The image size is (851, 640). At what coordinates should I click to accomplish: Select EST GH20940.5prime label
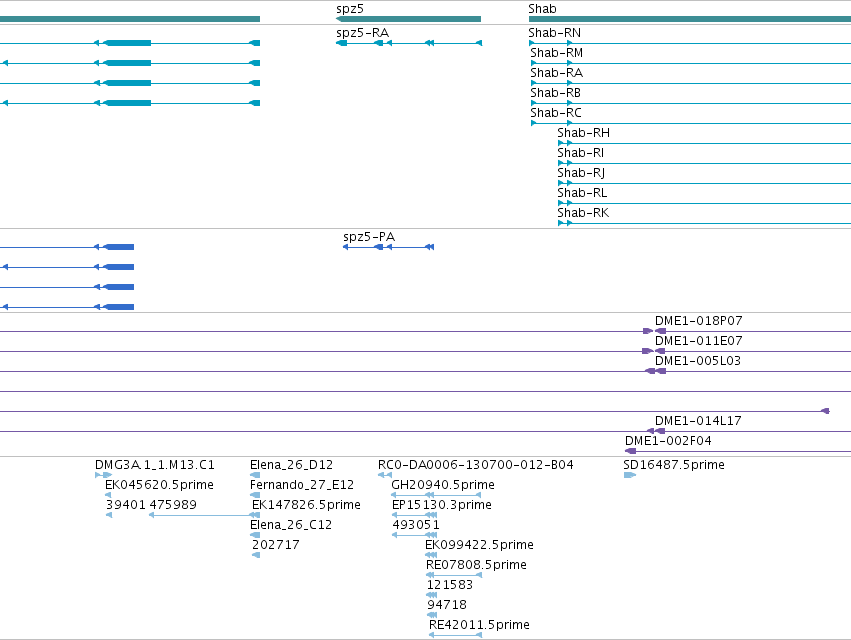443,485
